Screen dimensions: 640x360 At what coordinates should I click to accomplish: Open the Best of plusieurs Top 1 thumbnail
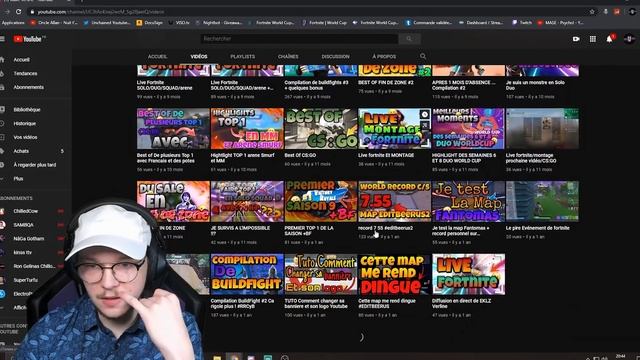click(173, 129)
